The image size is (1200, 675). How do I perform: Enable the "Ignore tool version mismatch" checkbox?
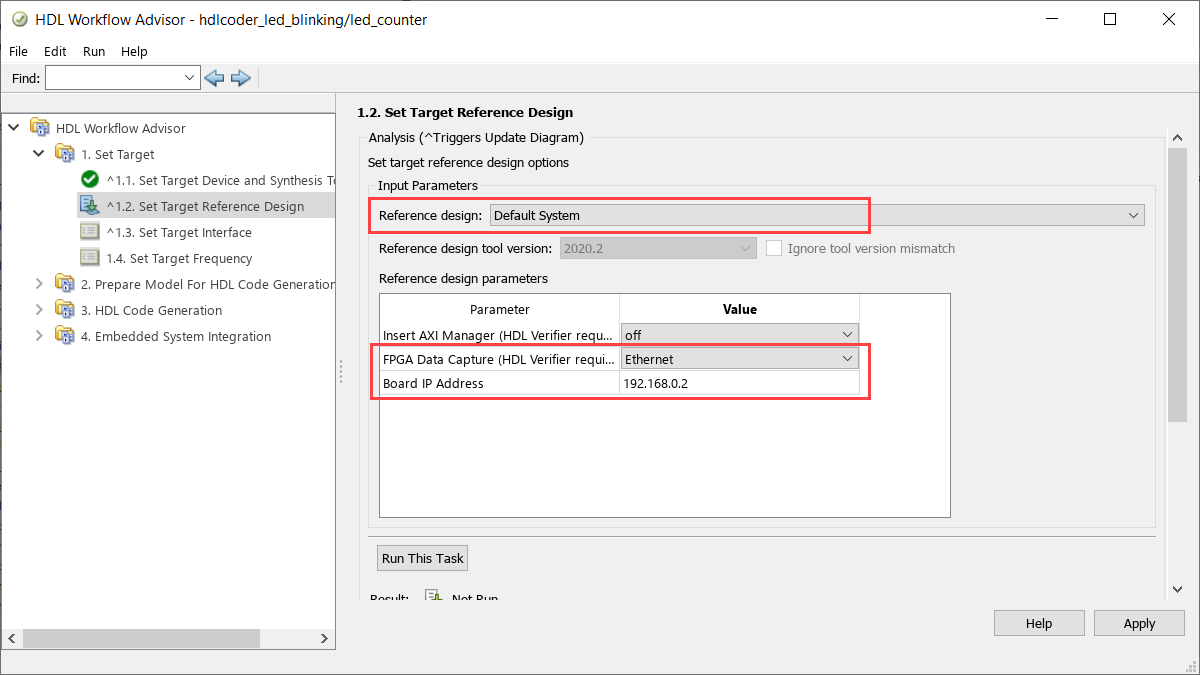[x=775, y=248]
